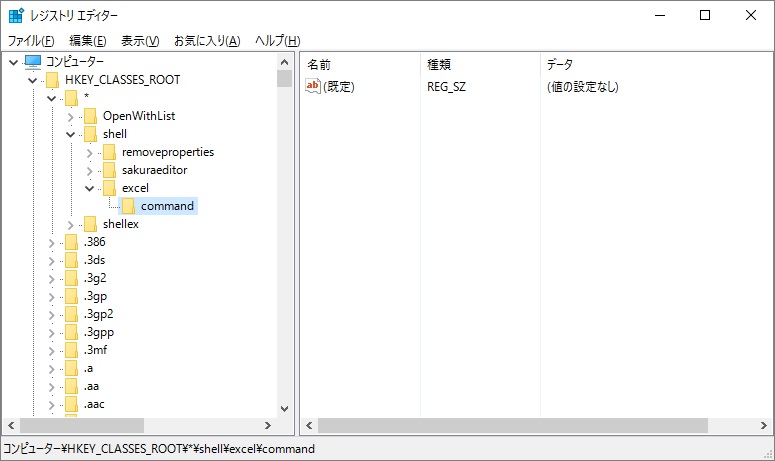Click the .3gpp folder icon
The width and height of the screenshot is (775, 461).
point(72,333)
